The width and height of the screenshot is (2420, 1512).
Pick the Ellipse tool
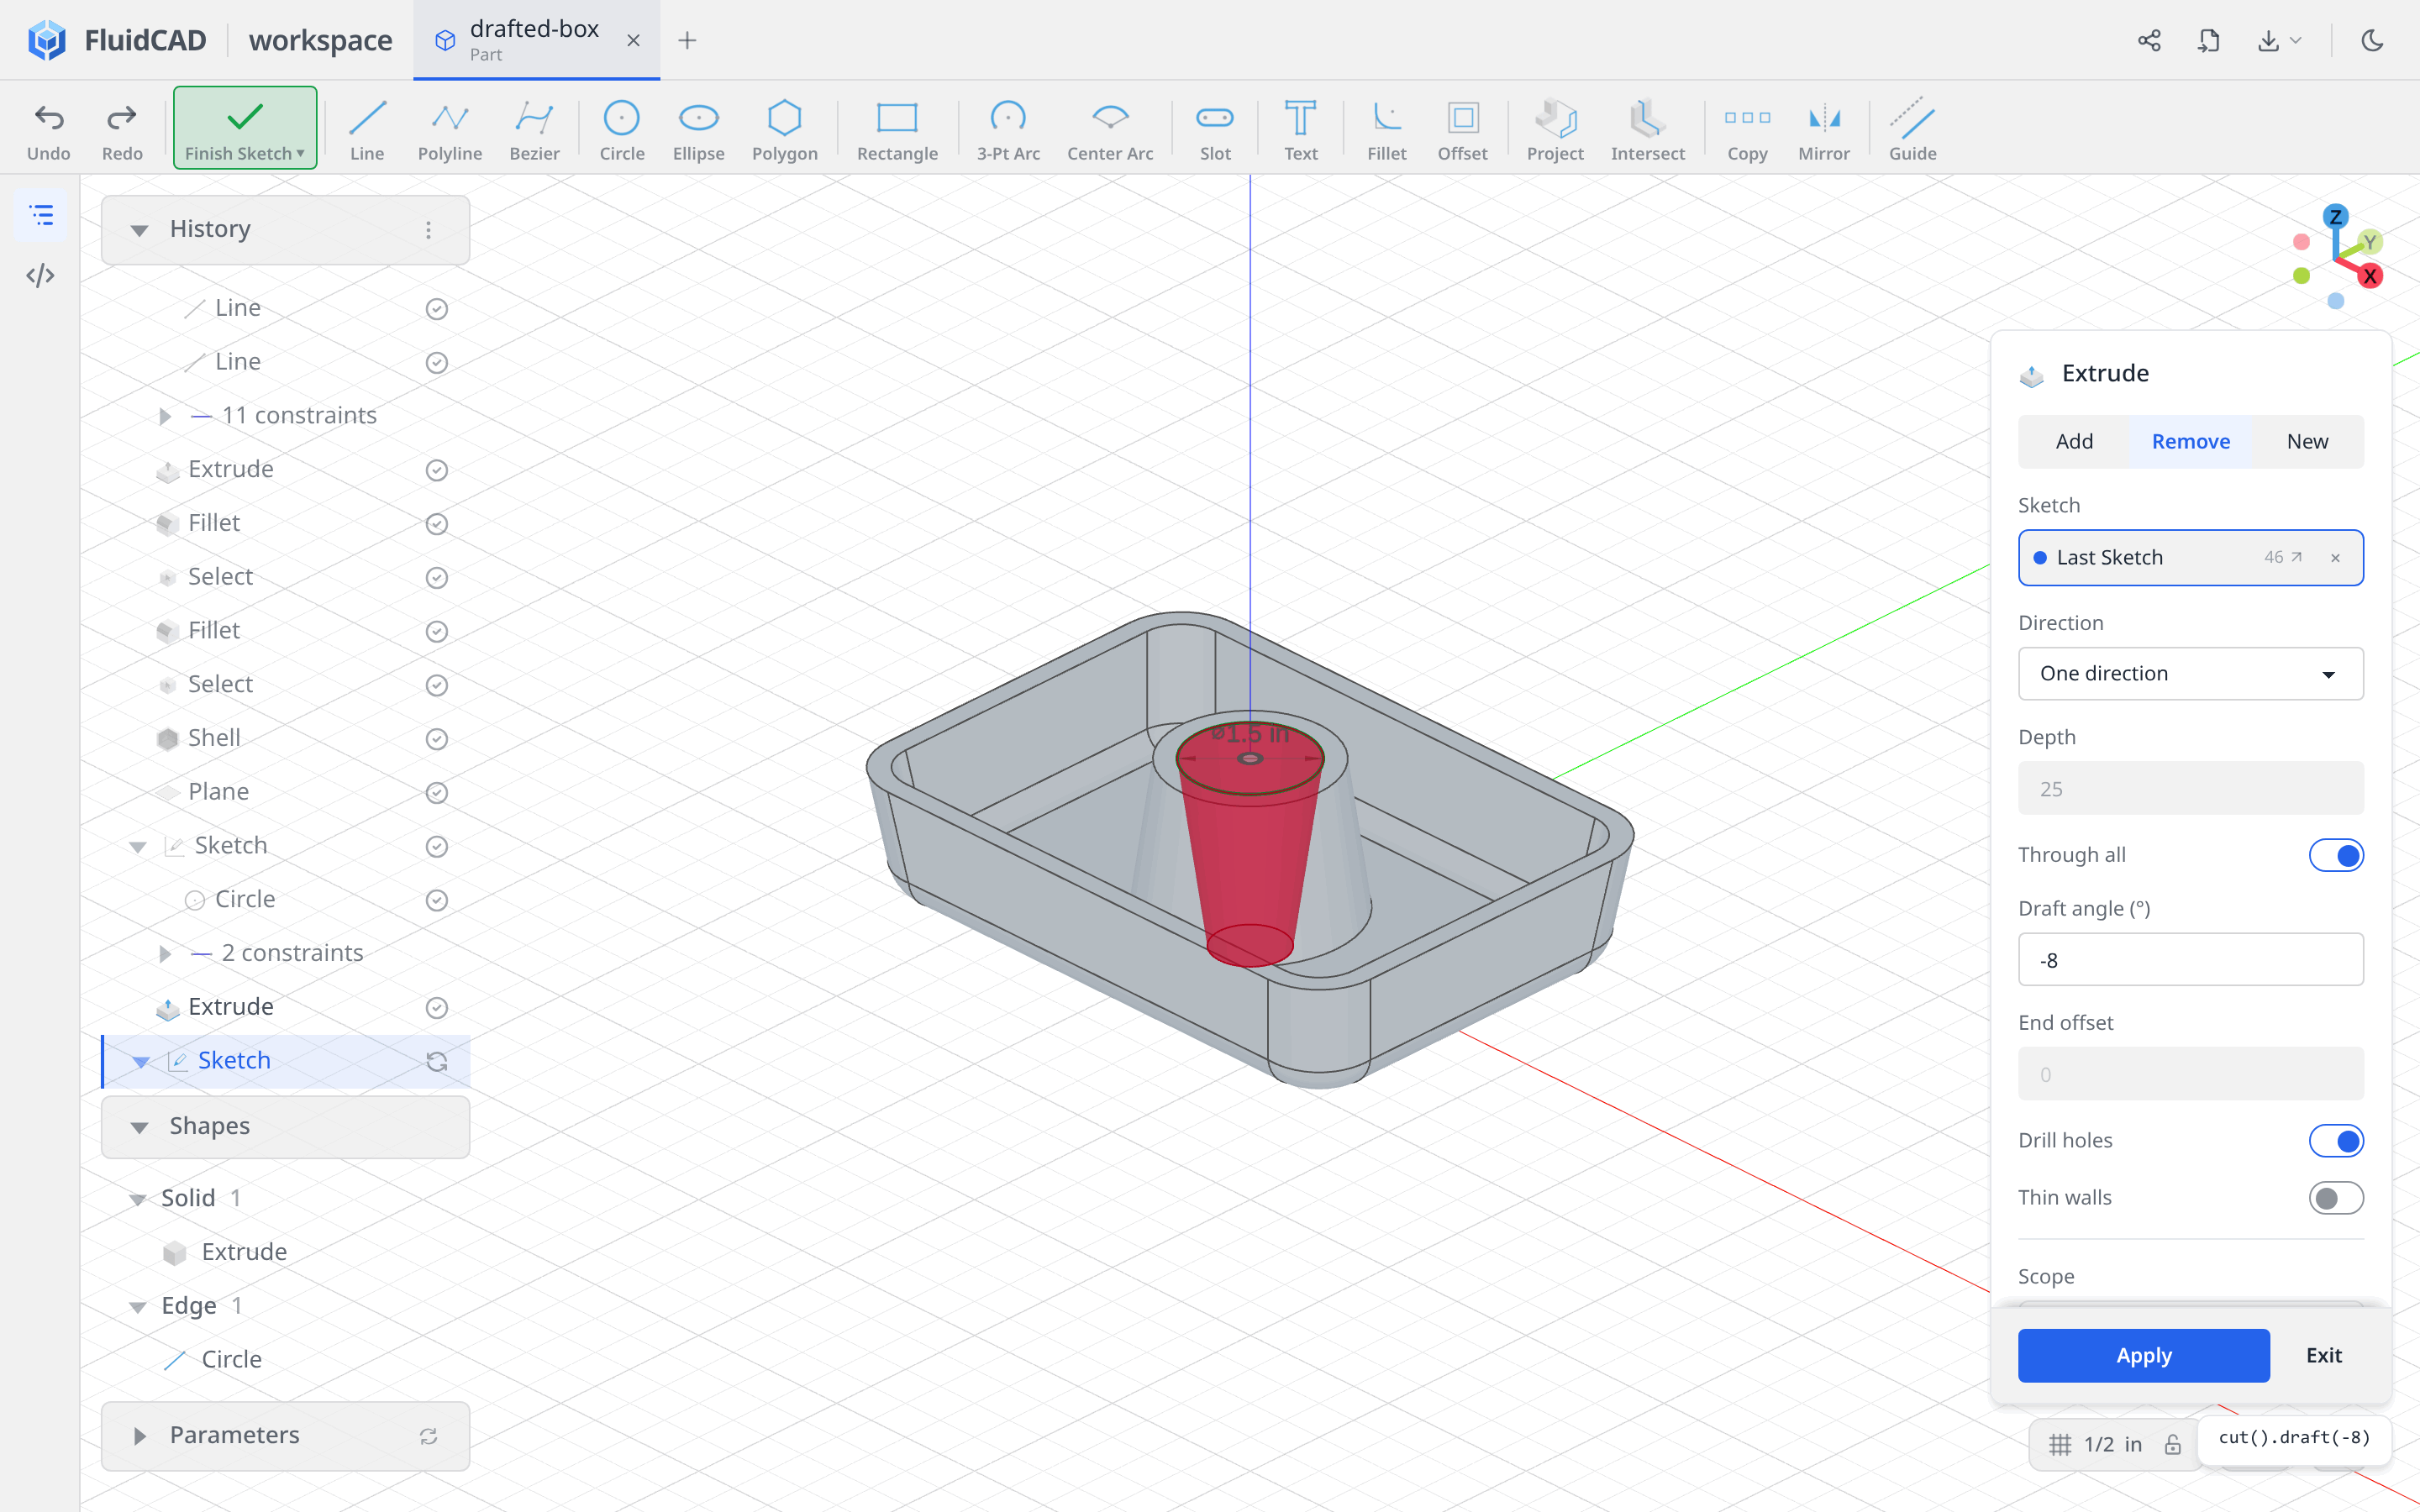point(698,130)
